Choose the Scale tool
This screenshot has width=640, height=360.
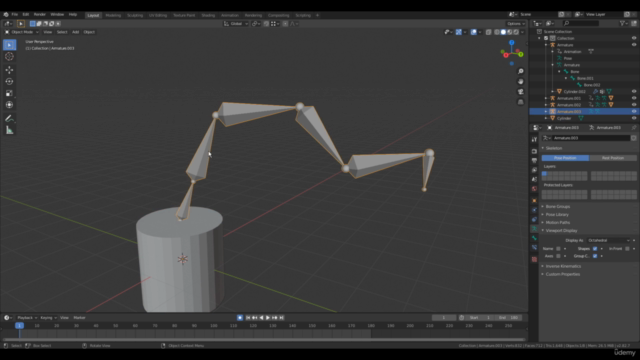(x=9, y=93)
